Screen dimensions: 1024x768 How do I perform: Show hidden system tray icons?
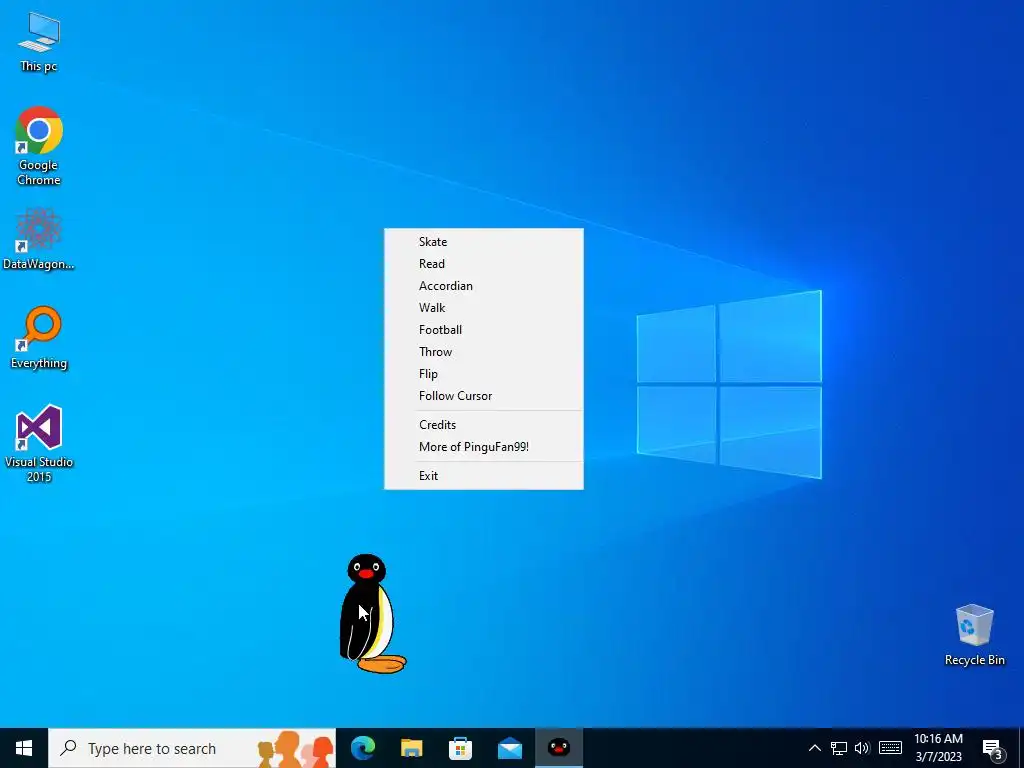[x=814, y=748]
